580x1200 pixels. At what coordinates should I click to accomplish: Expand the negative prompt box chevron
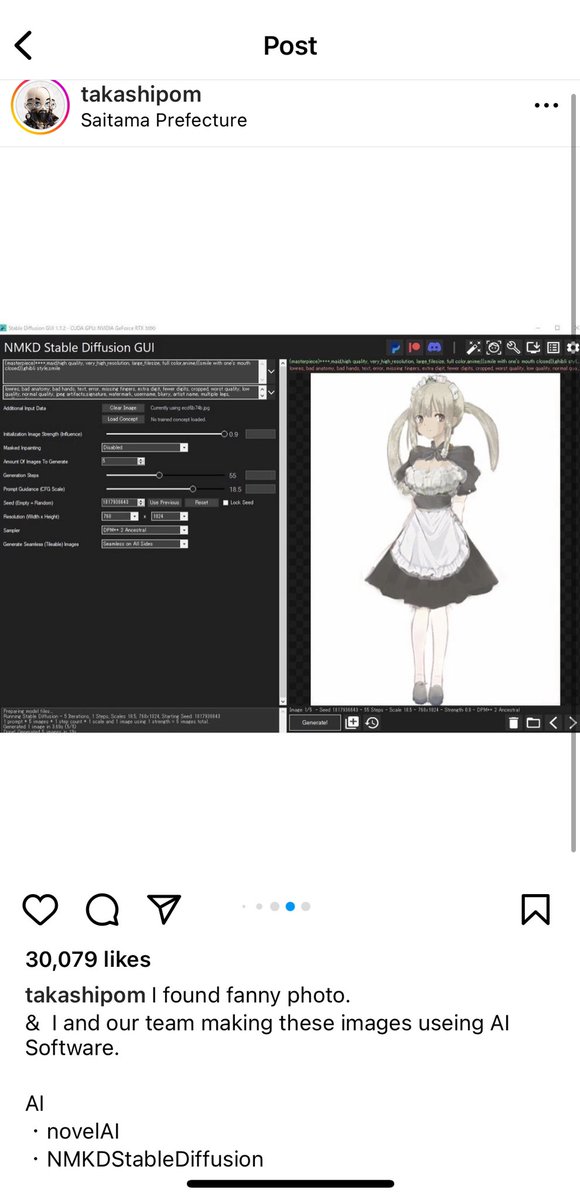pyautogui.click(x=271, y=392)
